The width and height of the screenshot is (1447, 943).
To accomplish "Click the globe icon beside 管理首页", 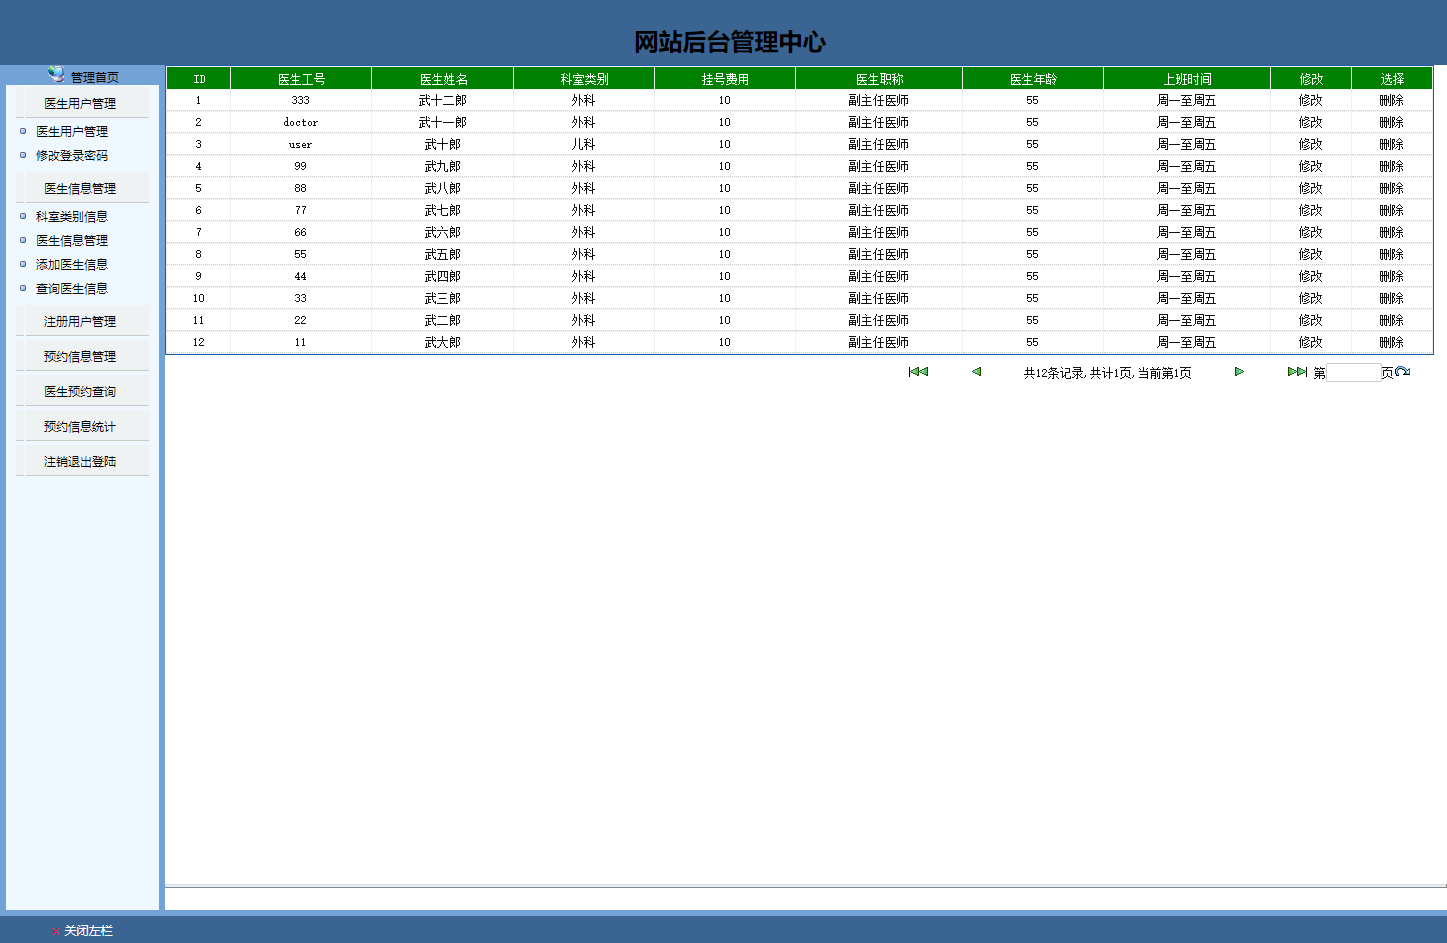I will pyautogui.click(x=56, y=74).
